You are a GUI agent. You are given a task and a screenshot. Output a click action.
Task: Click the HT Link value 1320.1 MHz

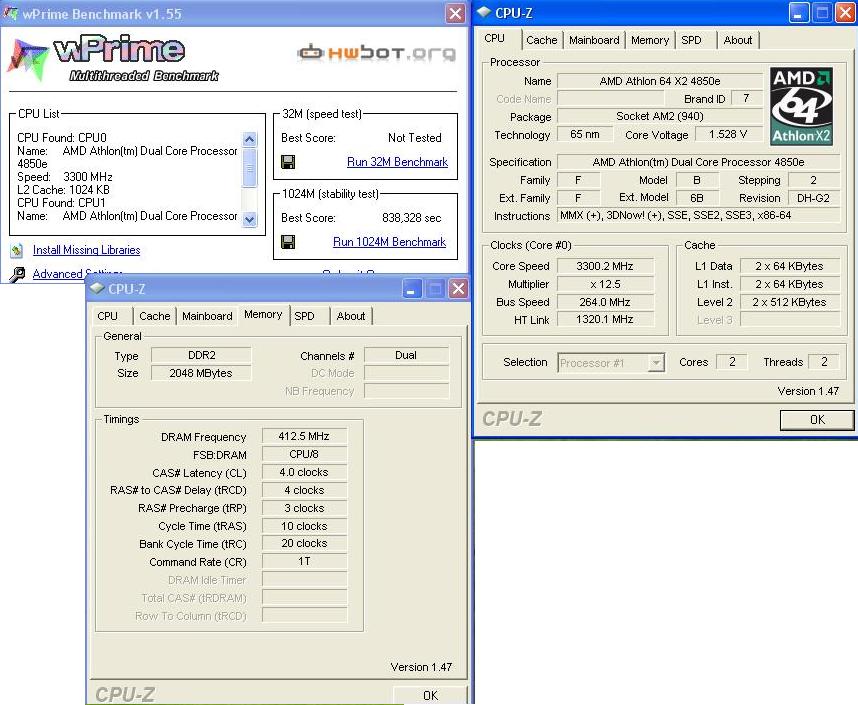pos(605,320)
